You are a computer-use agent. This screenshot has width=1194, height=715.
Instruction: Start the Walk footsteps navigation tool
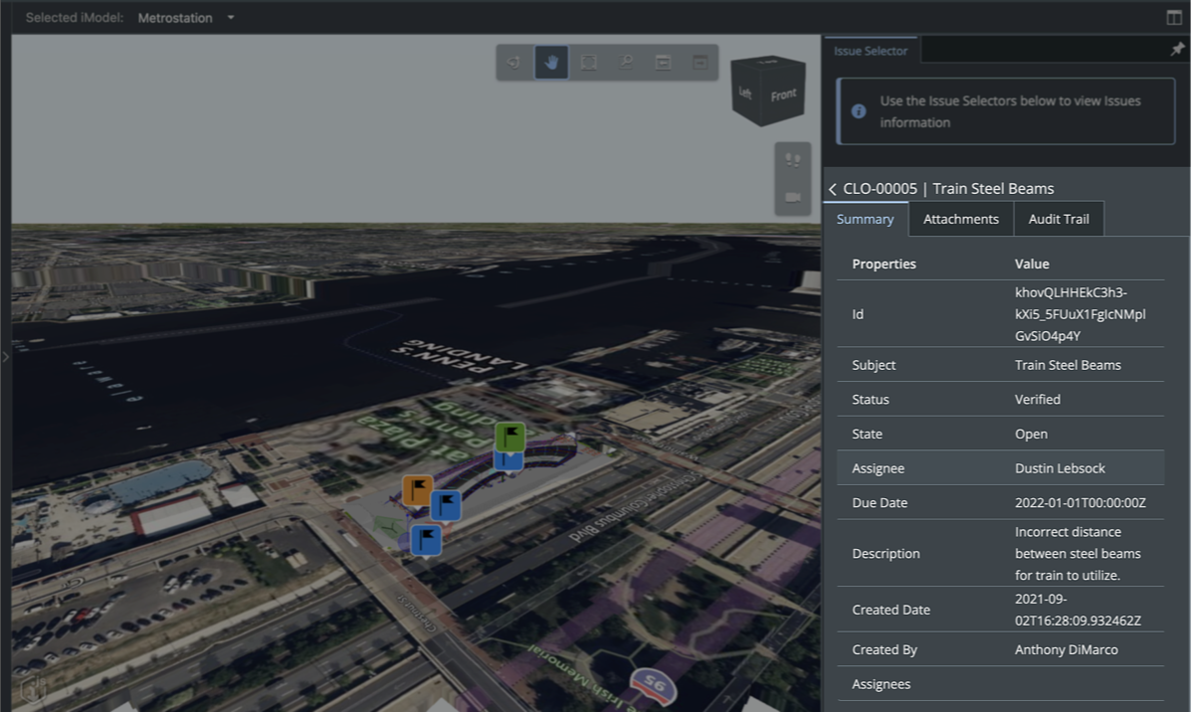pyautogui.click(x=793, y=160)
